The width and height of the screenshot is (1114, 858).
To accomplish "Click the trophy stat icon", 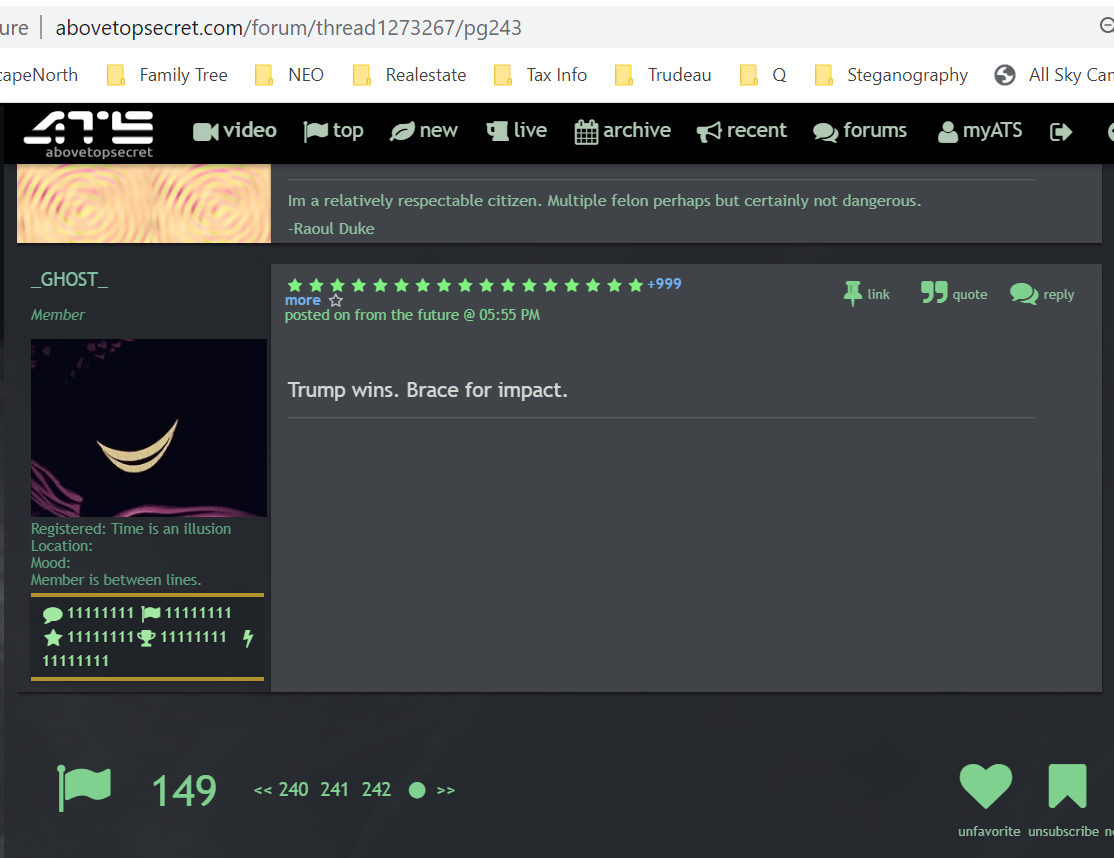I will [x=146, y=638].
